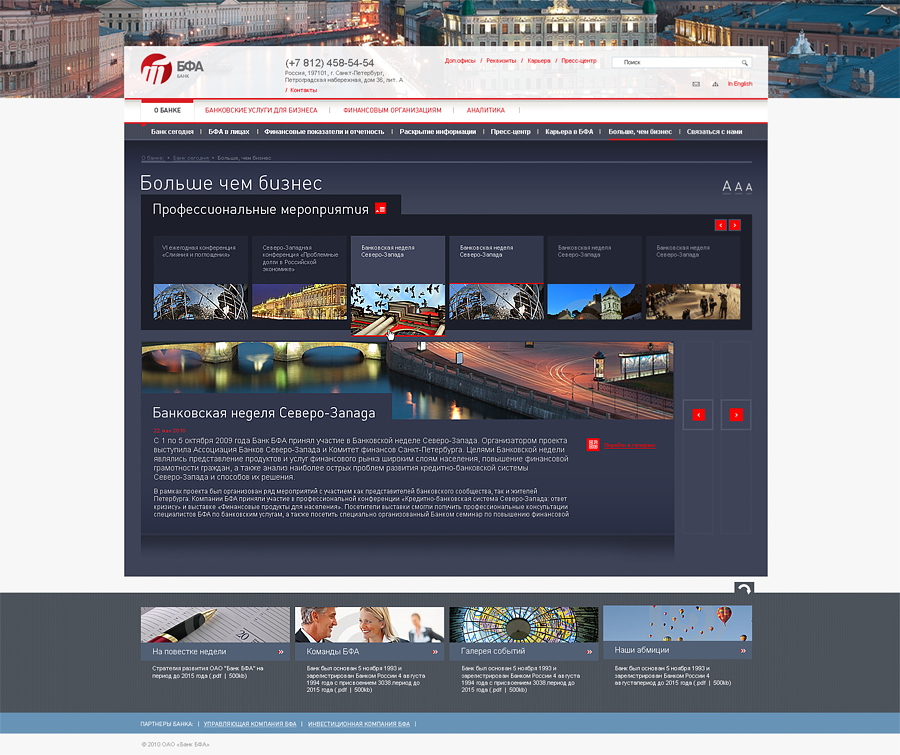The image size is (900, 755).
Task: Open ФИНАНСОВЫМ ОРГАНИЗАЦИЯМ tab
Action: click(x=392, y=110)
